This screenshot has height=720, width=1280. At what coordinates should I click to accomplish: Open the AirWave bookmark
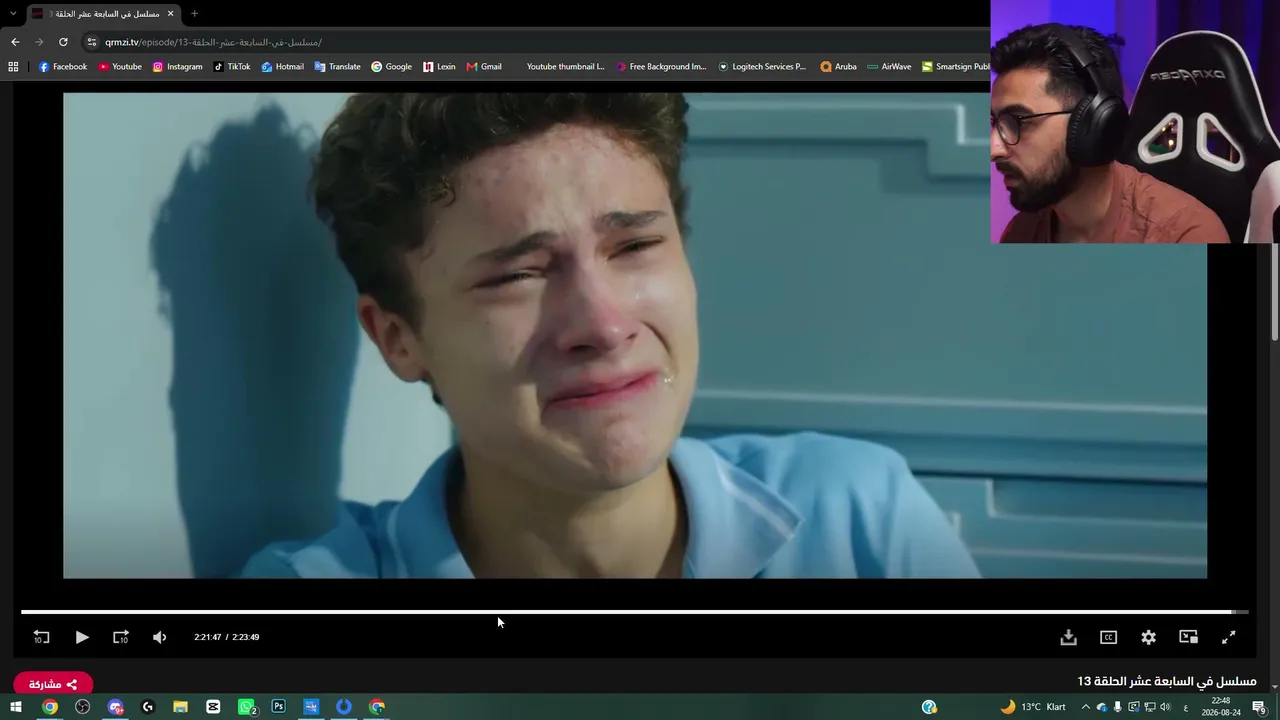889,67
